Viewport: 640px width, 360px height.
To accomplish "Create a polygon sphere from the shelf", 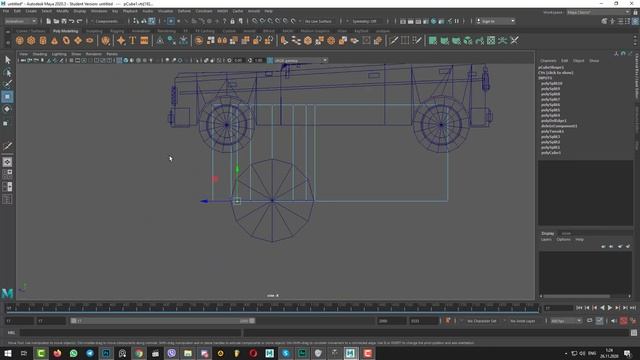I will tap(20, 40).
